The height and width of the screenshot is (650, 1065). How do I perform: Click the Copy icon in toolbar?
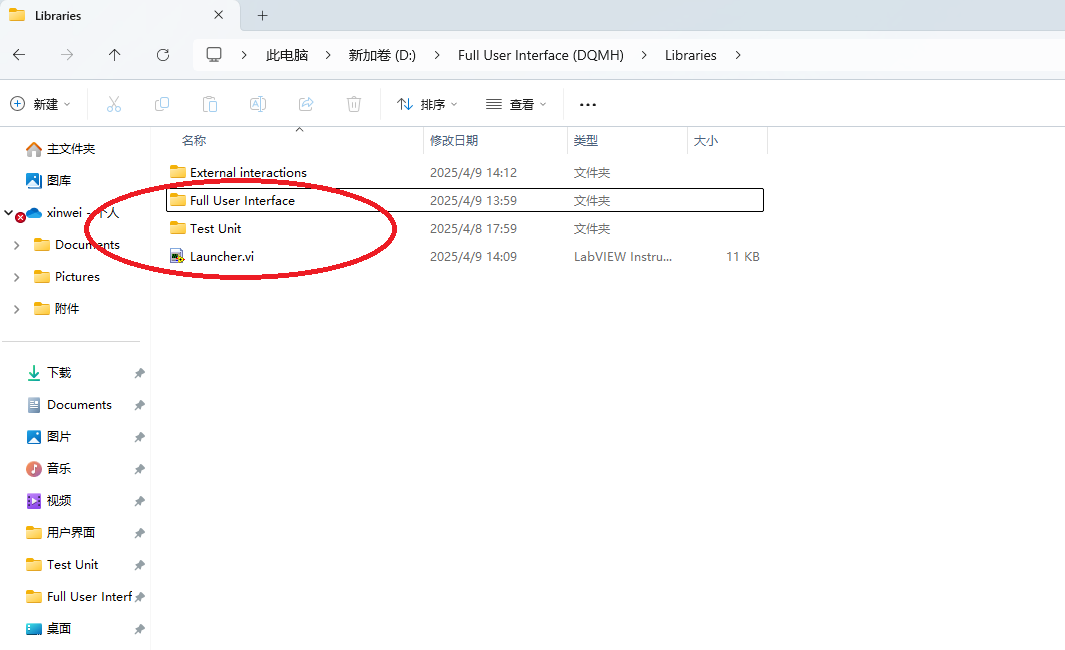(x=161, y=104)
